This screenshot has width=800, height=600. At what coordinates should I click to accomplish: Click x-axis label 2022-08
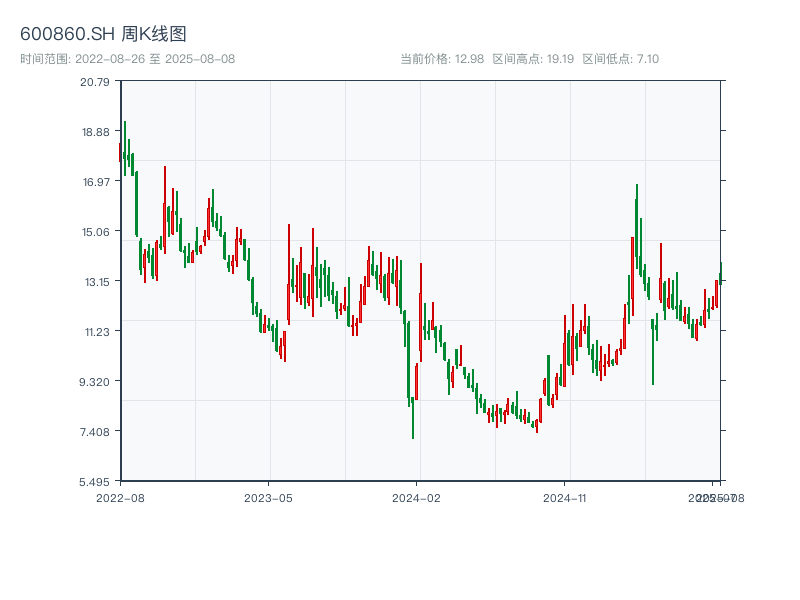[x=120, y=498]
